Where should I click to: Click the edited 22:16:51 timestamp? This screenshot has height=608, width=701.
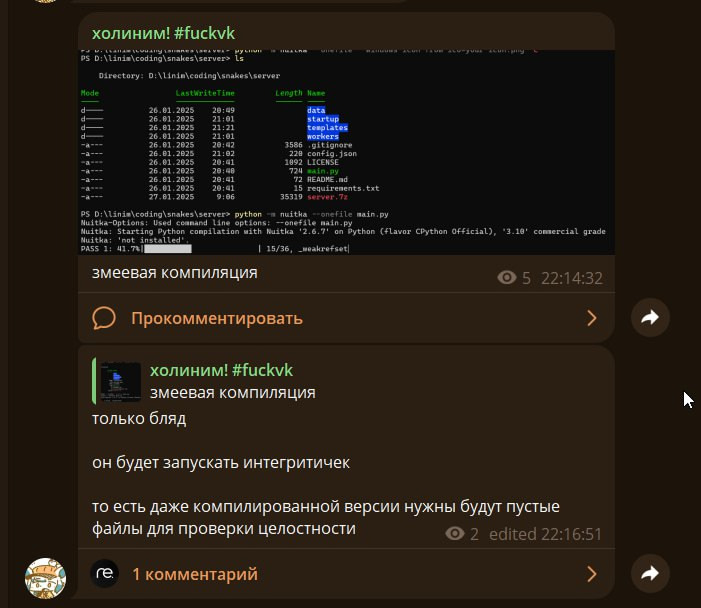545,534
